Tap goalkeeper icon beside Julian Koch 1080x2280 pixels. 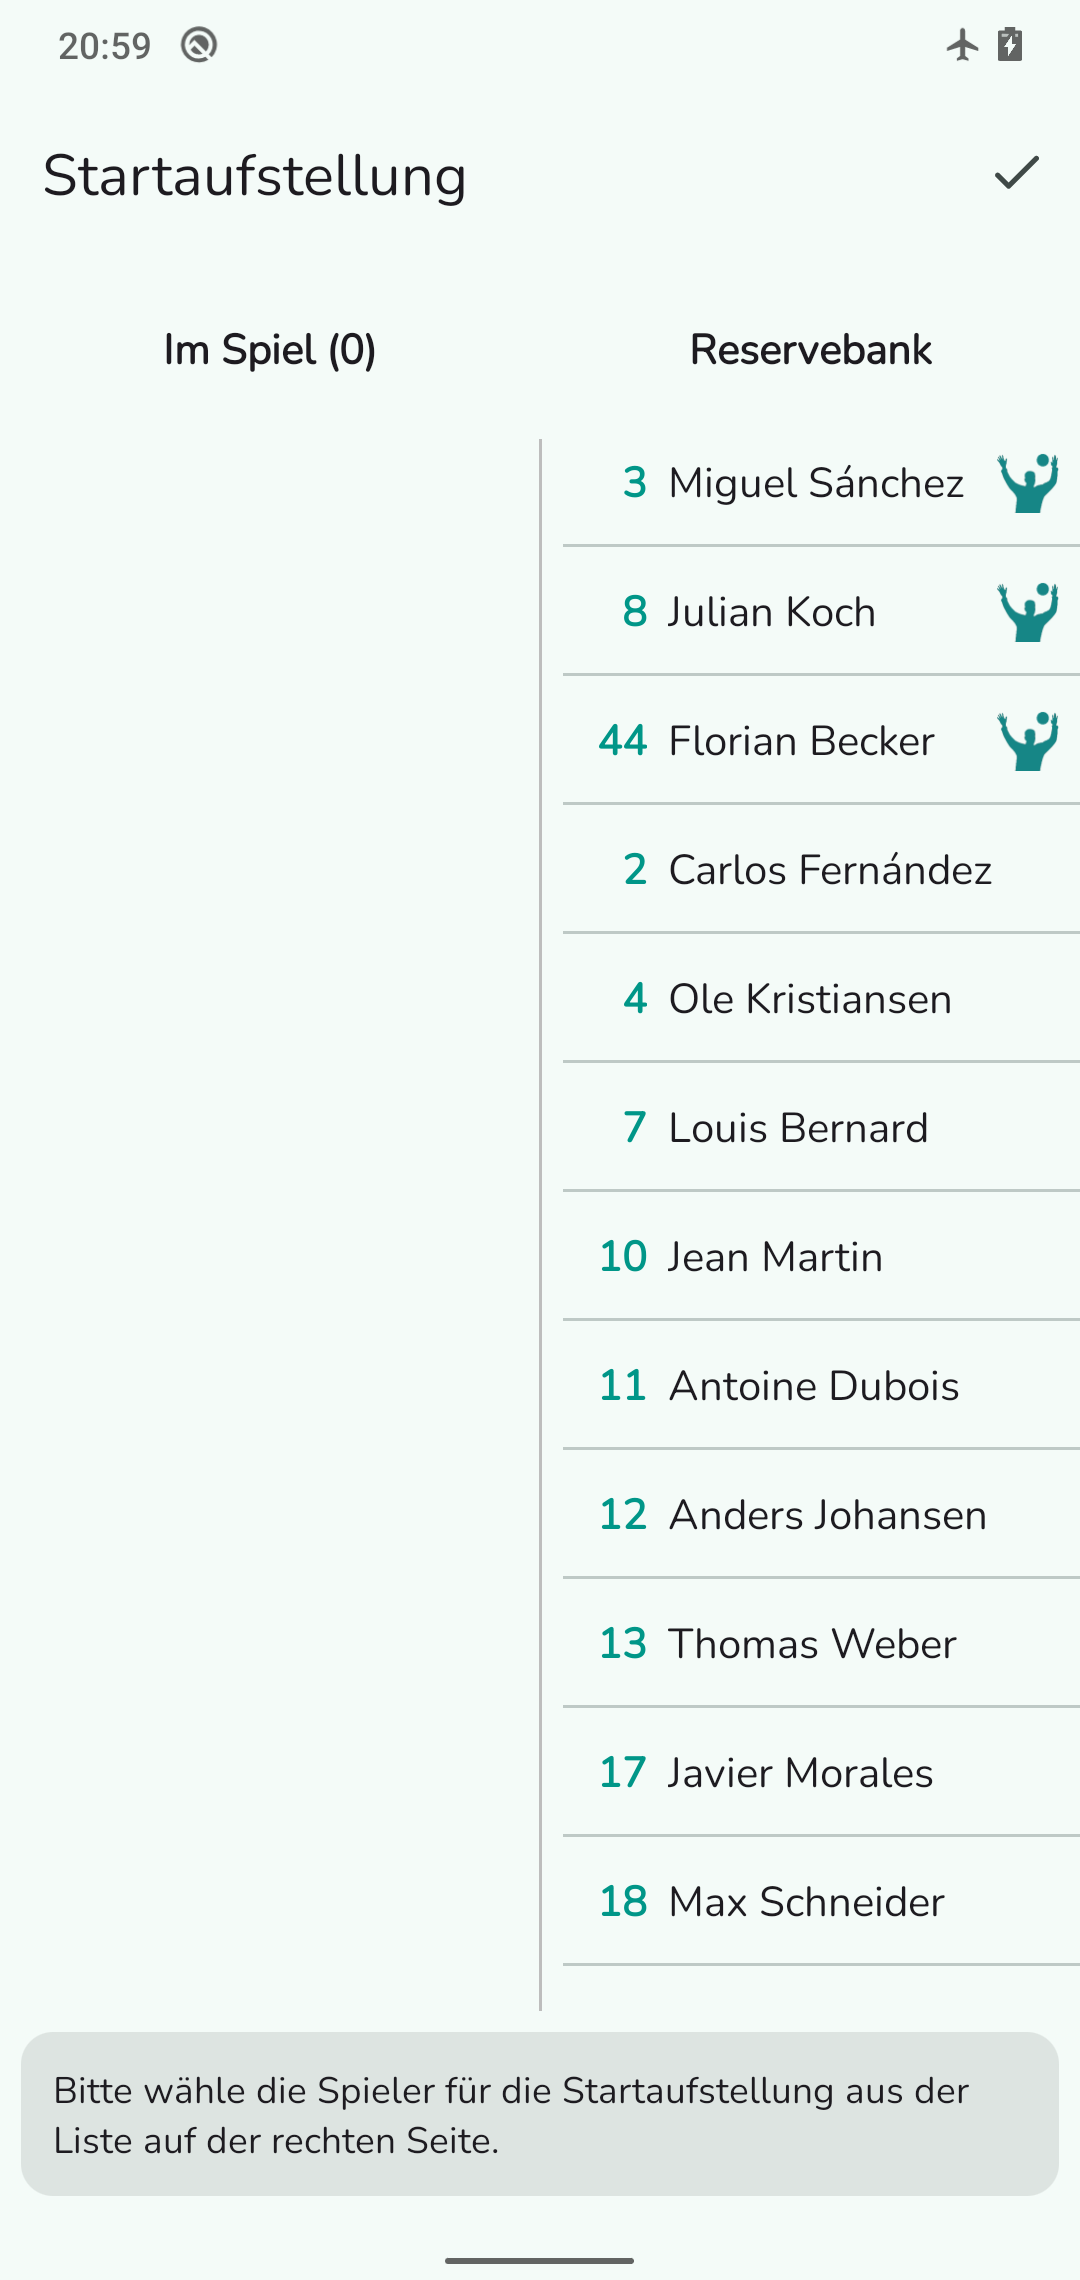(1028, 612)
